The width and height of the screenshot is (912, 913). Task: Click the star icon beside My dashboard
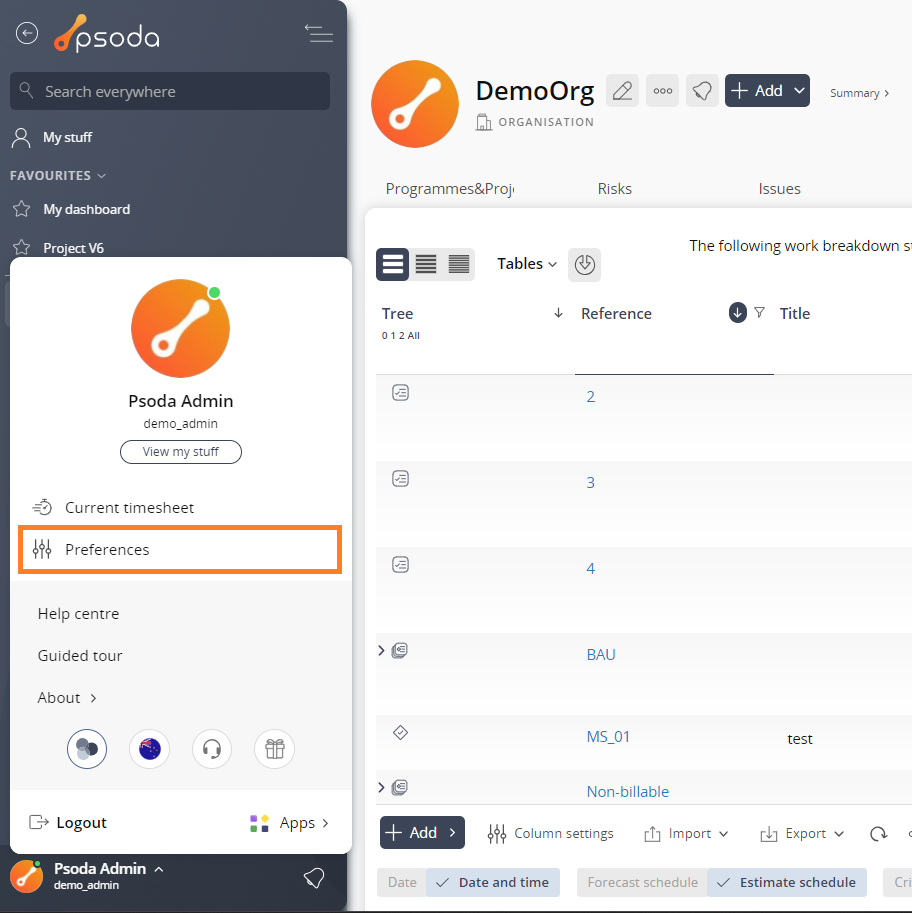click(22, 209)
